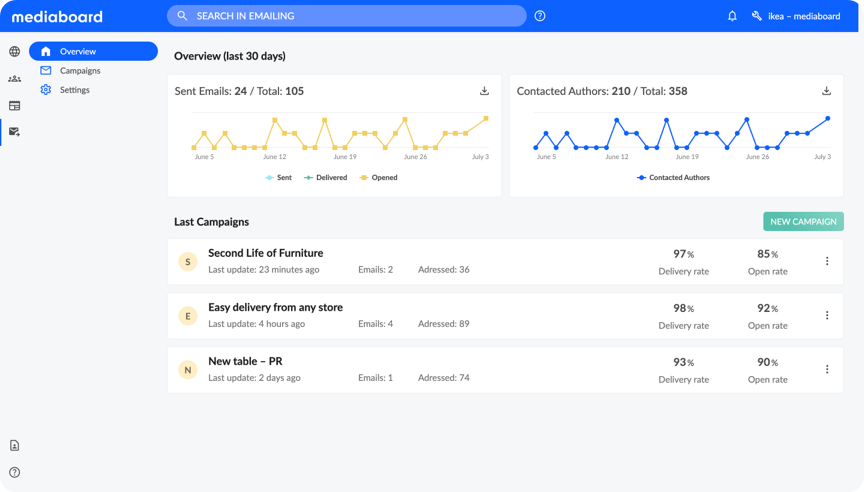This screenshot has width=864, height=492.
Task: Click the globe icon in left sidebar
Action: [x=14, y=52]
